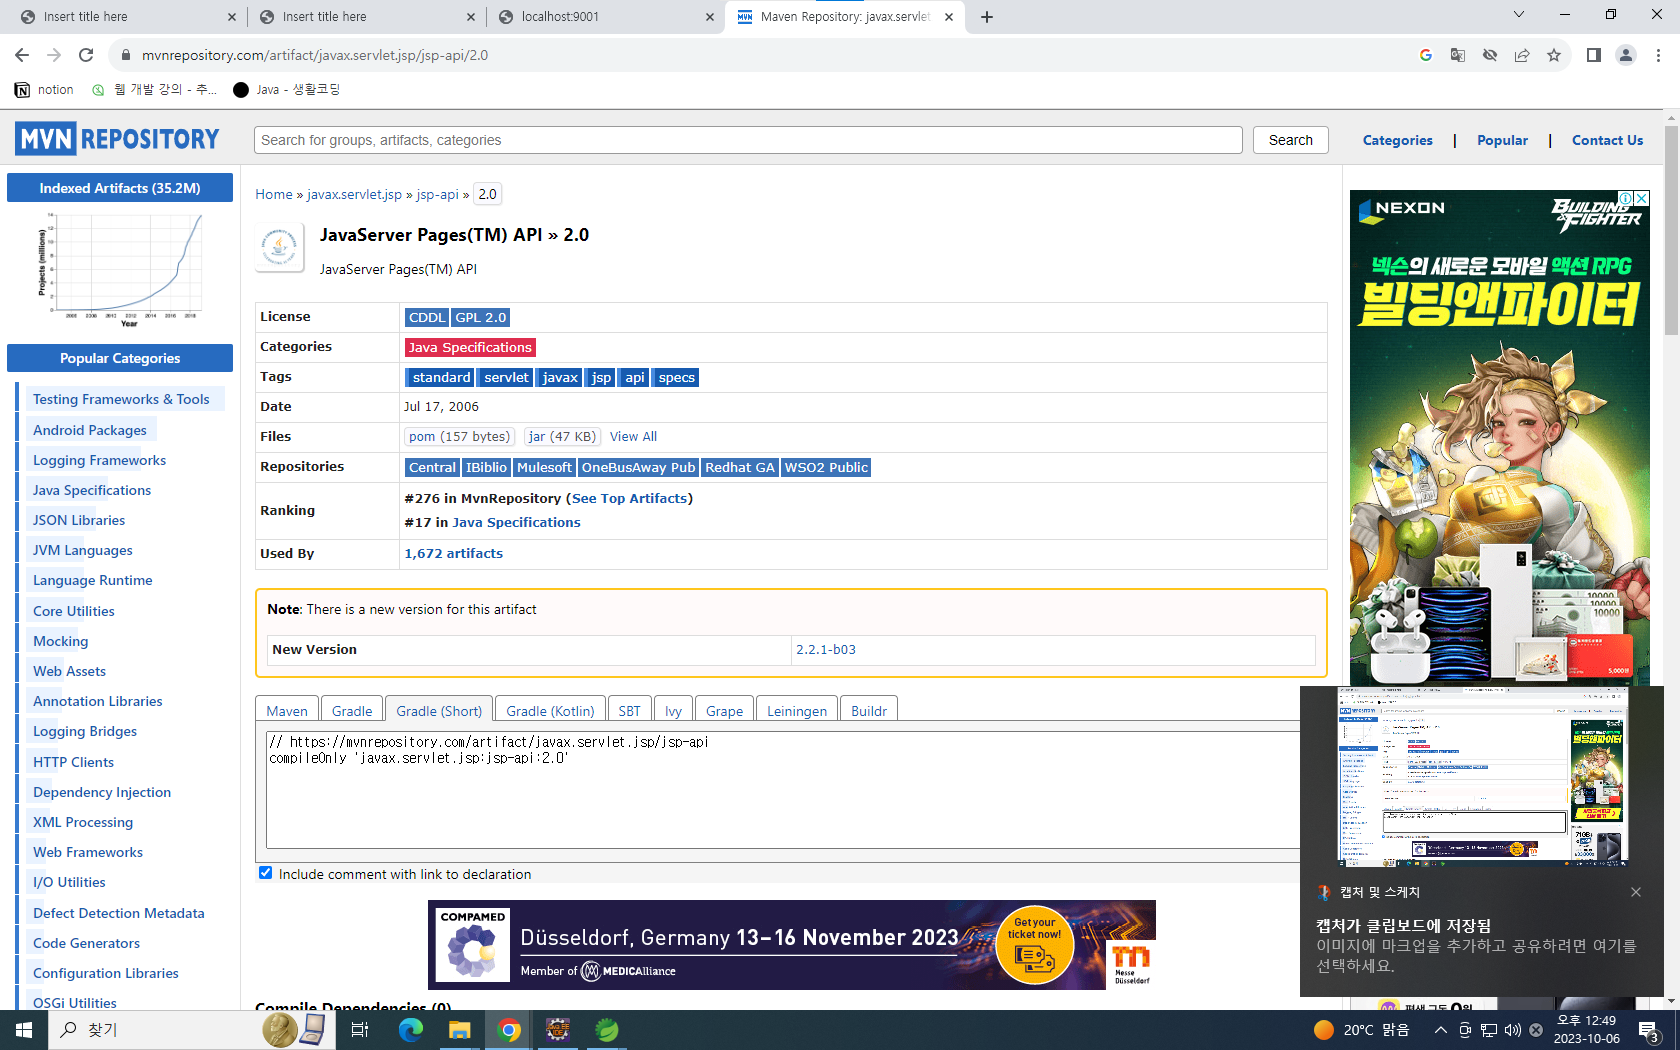The width and height of the screenshot is (1680, 1050).
Task: Open Chrome tab search dropdown arrow
Action: [x=1519, y=15]
